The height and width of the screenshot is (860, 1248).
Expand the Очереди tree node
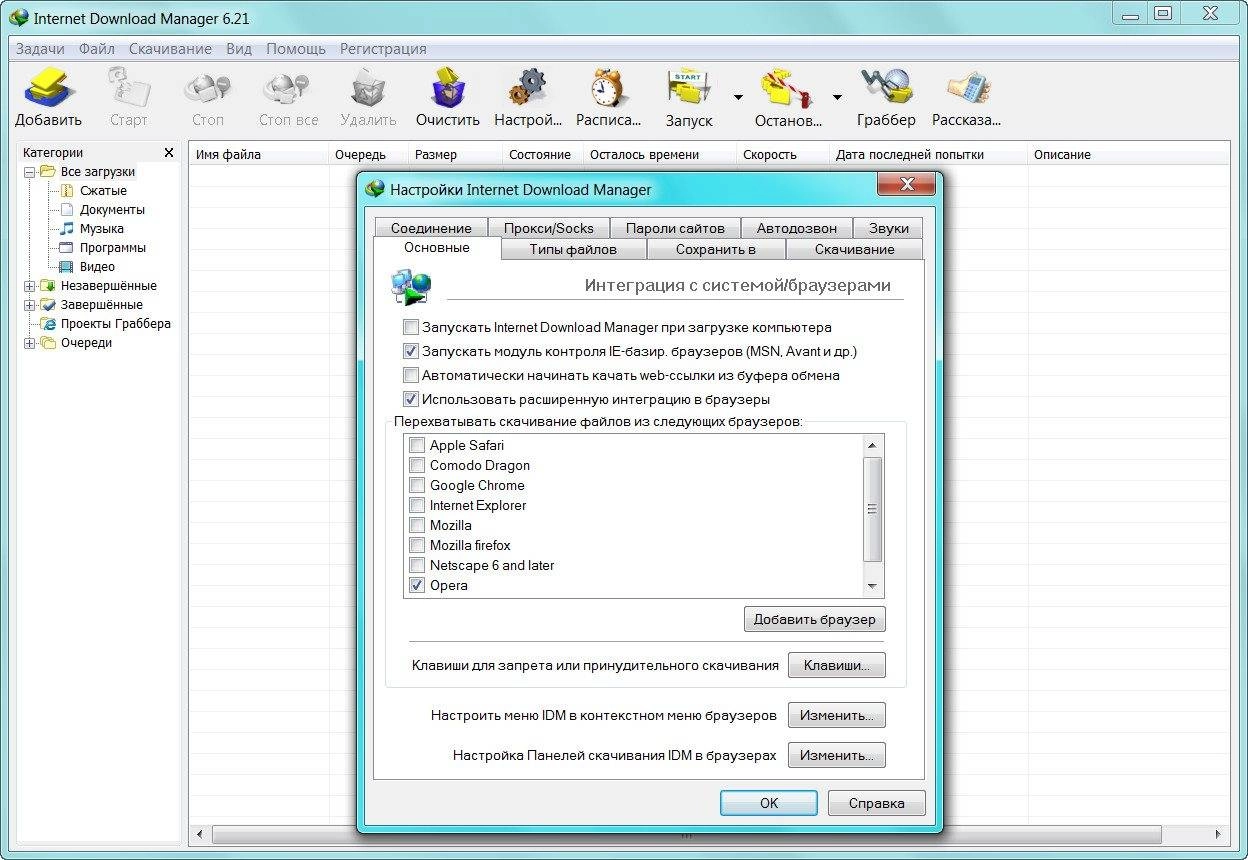[29, 343]
